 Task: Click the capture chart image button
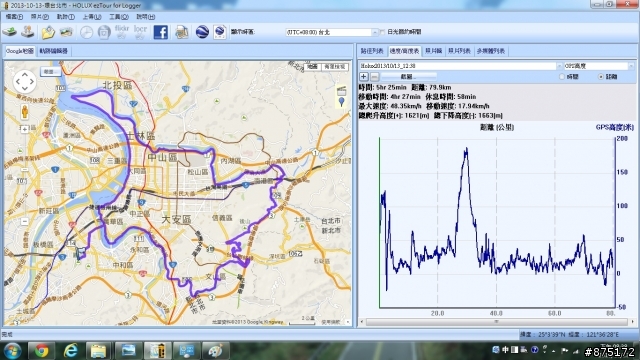pyautogui.click(x=409, y=77)
